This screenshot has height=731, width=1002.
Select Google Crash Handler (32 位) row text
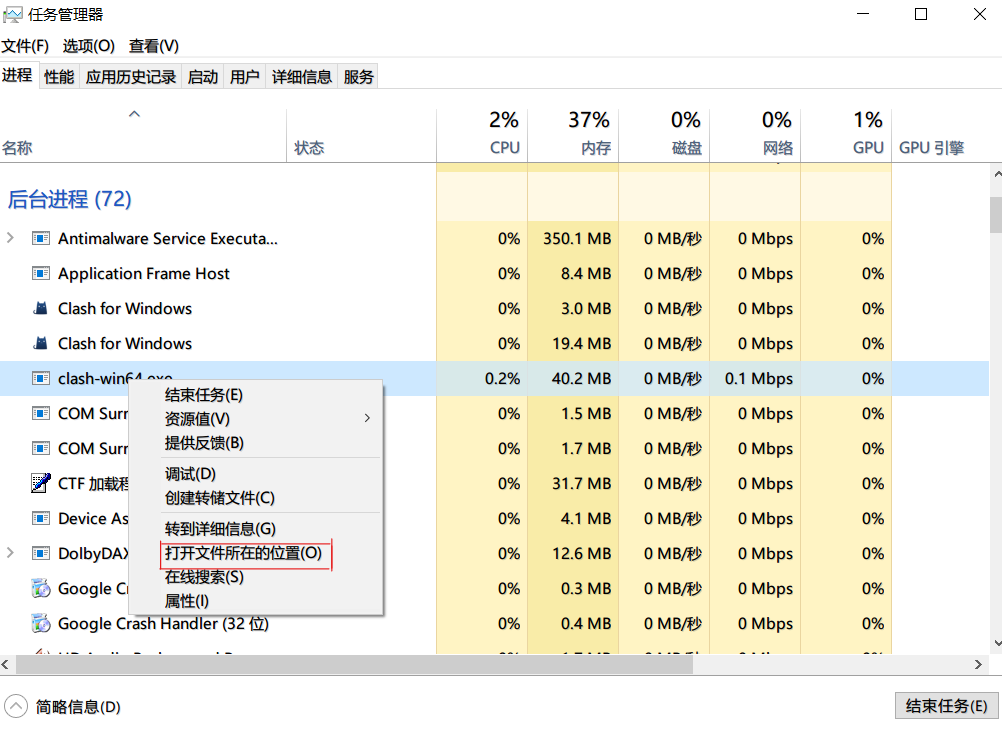(163, 623)
